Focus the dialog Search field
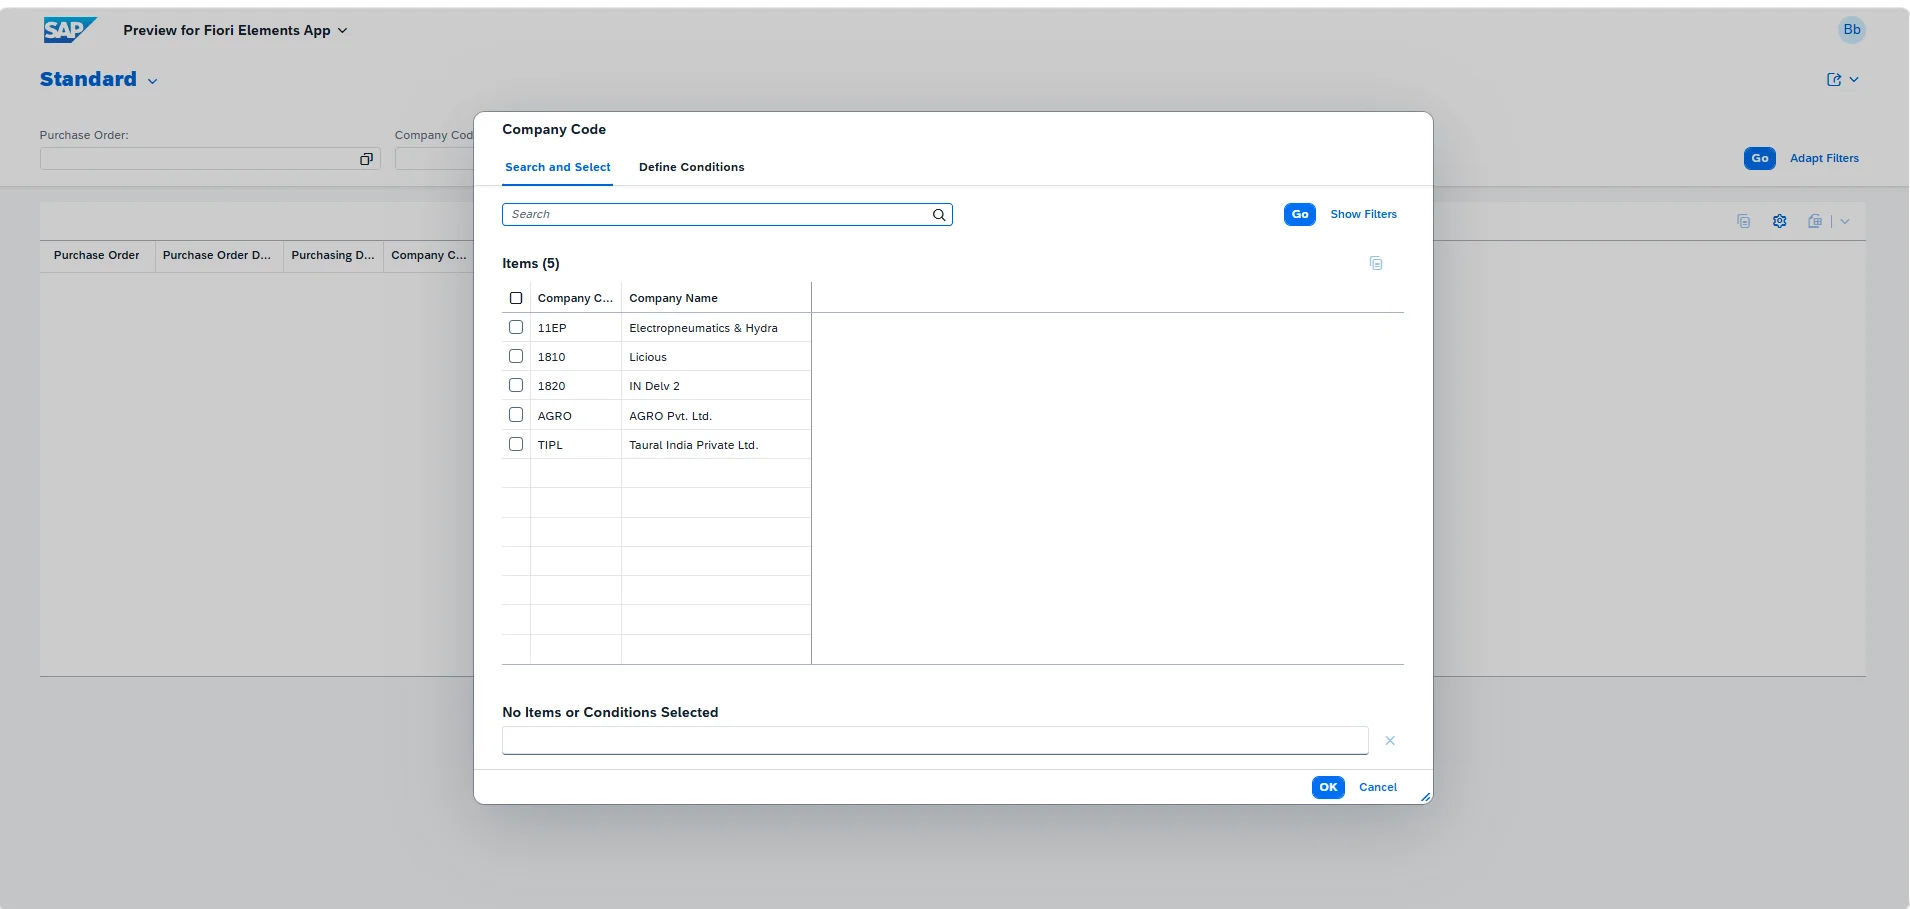Viewport: 1910px width, 909px height. [x=727, y=215]
